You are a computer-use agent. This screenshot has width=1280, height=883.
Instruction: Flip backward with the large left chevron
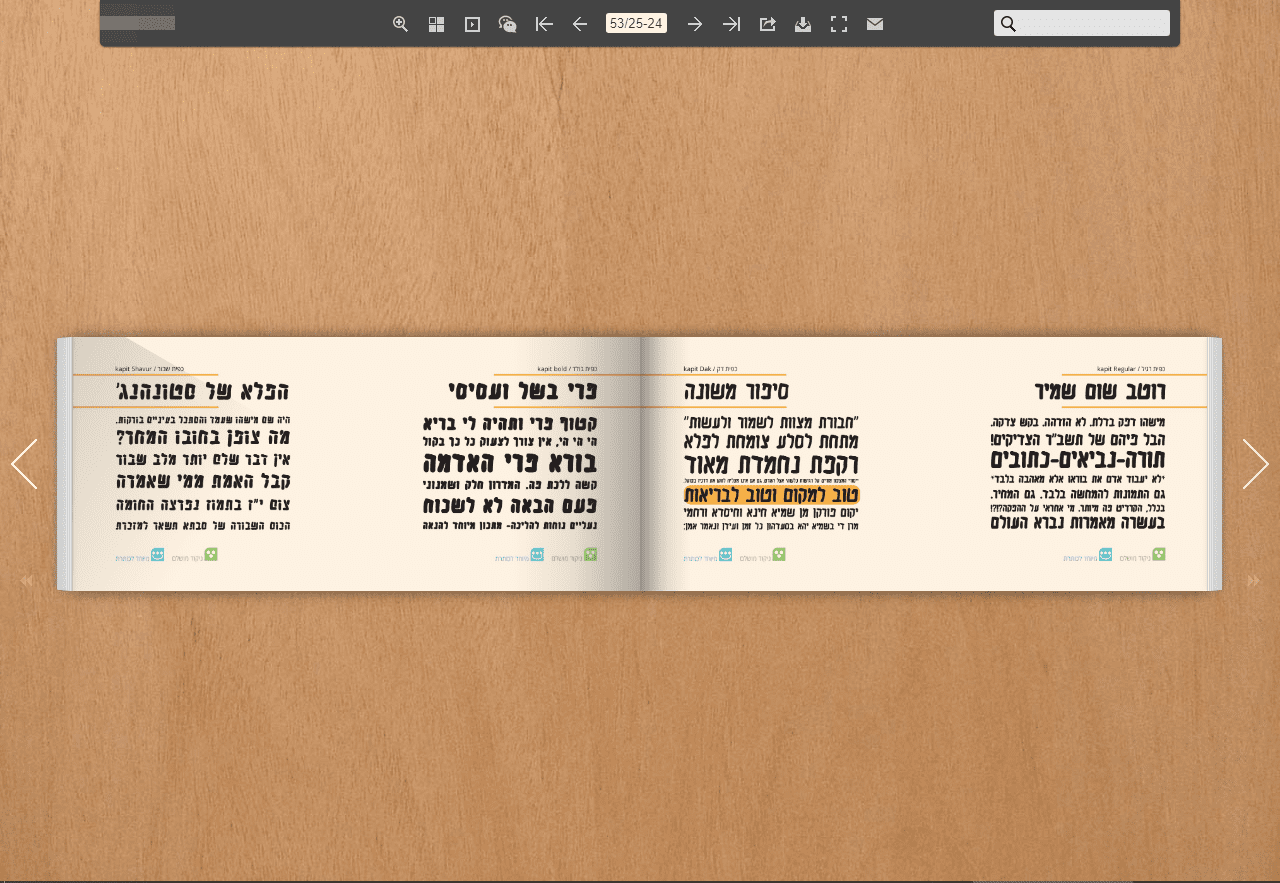[24, 464]
